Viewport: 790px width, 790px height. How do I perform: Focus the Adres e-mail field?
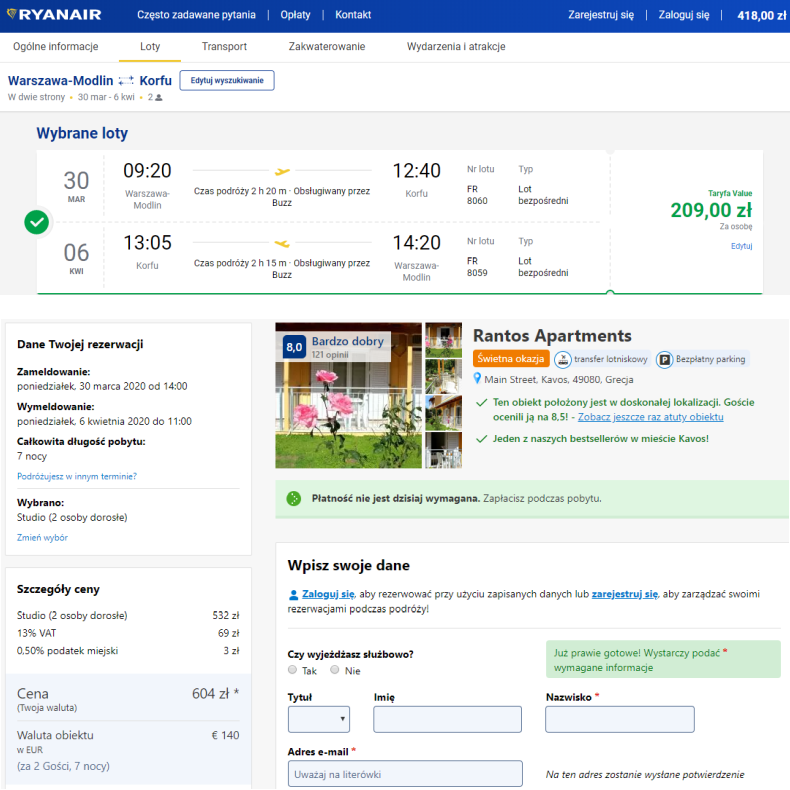405,773
